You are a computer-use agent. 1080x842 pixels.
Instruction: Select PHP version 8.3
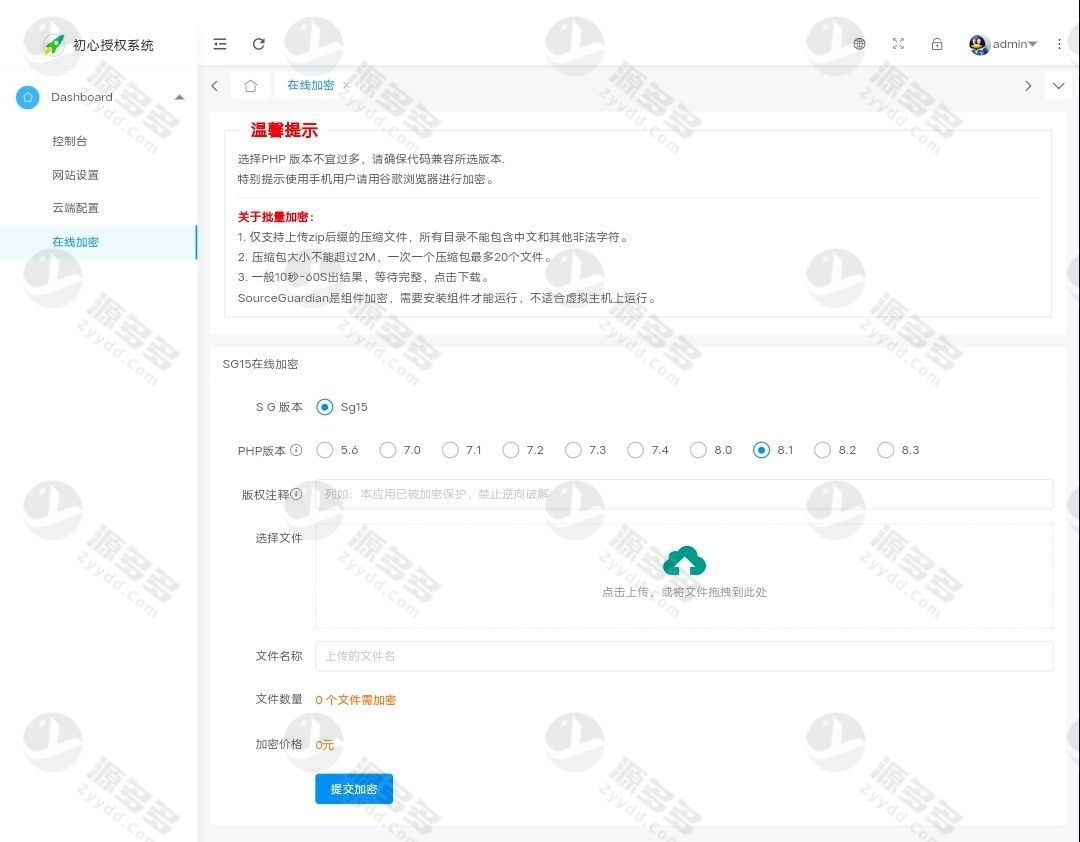[x=886, y=450]
